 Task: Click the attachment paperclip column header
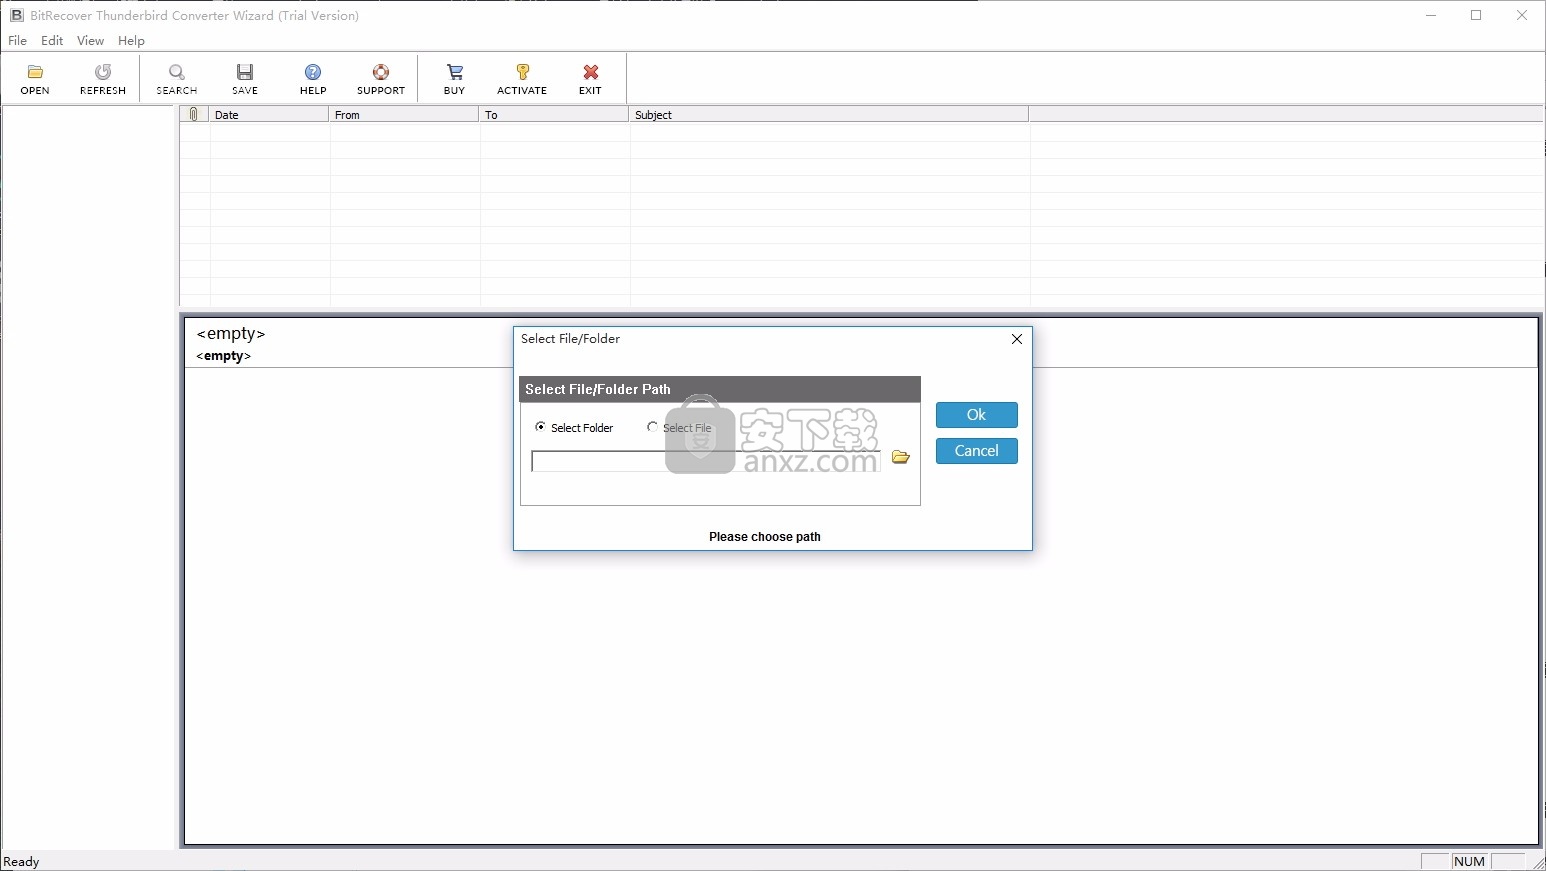pos(194,114)
